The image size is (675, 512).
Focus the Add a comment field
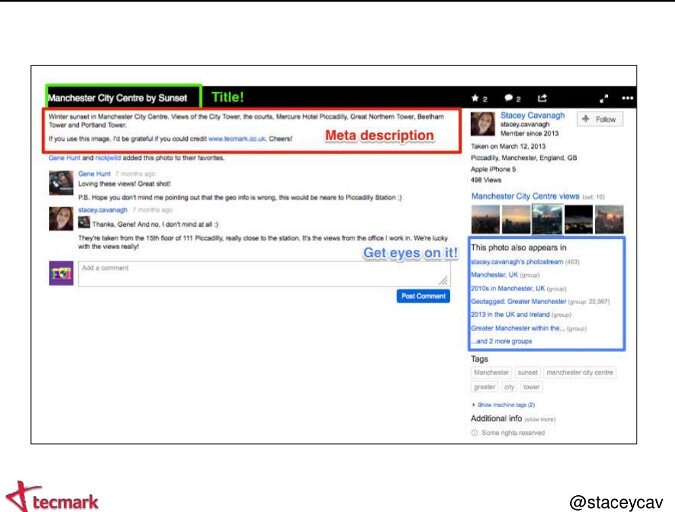click(x=264, y=273)
